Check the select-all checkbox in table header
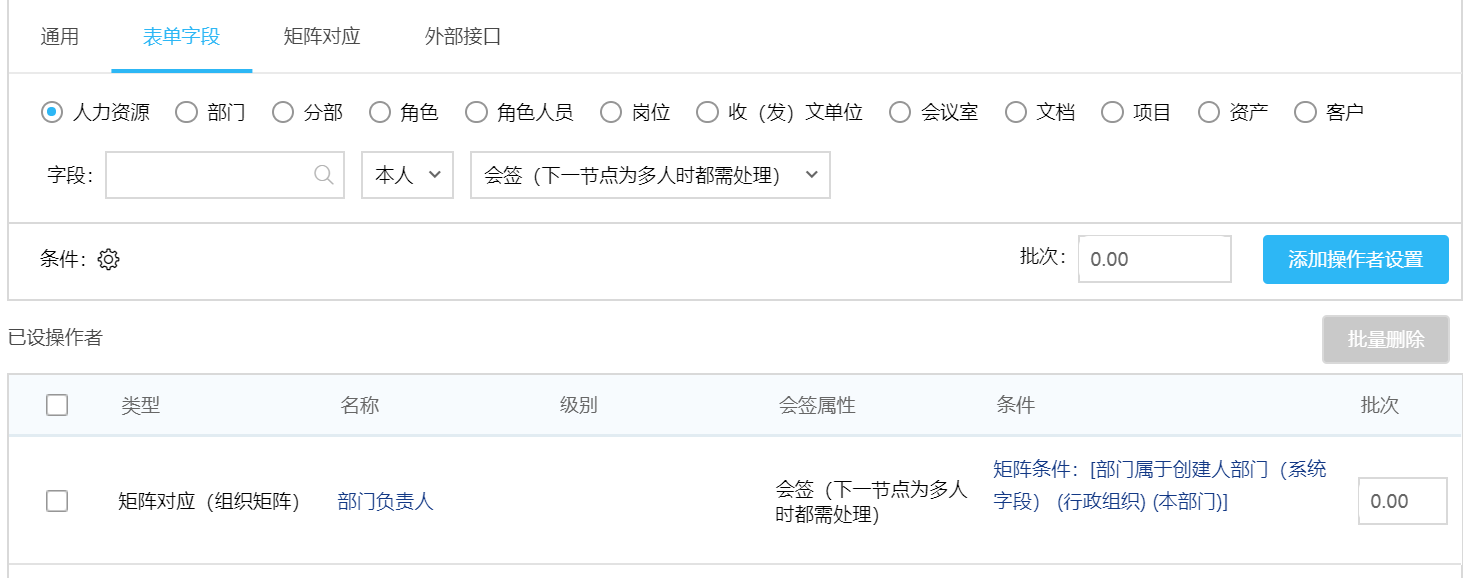Viewport: 1469px width, 578px height. tap(57, 405)
